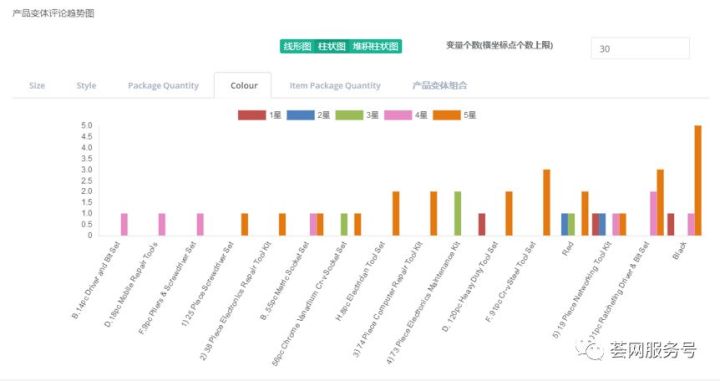Switch chart to 柱状图 bar view
Screen dimensions: 720x381
coord(332,46)
